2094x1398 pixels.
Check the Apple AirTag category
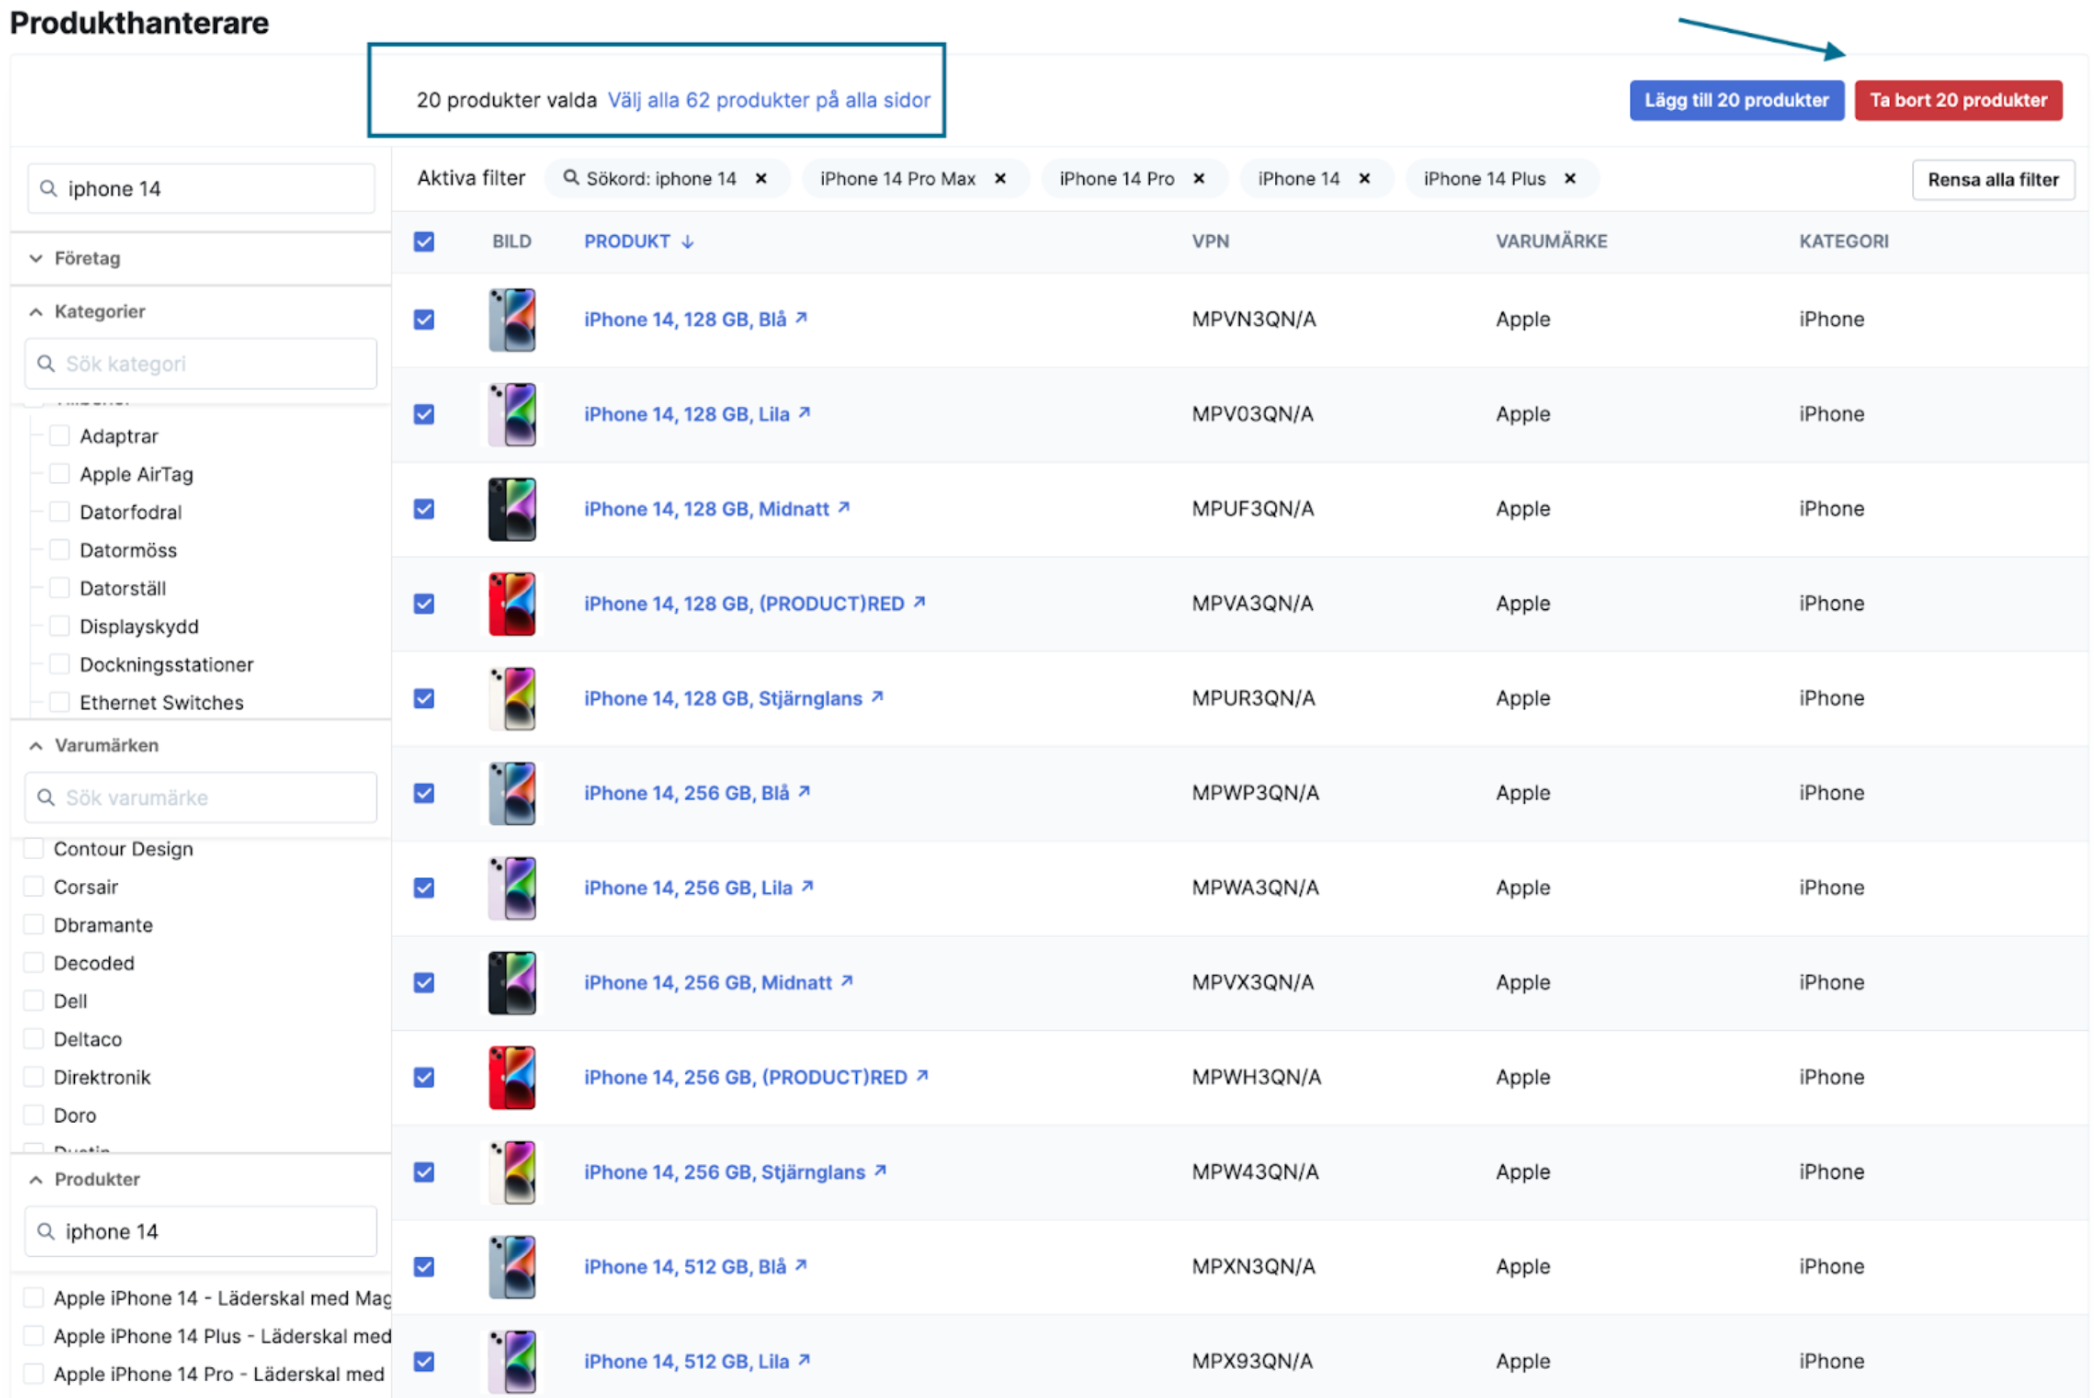[60, 474]
